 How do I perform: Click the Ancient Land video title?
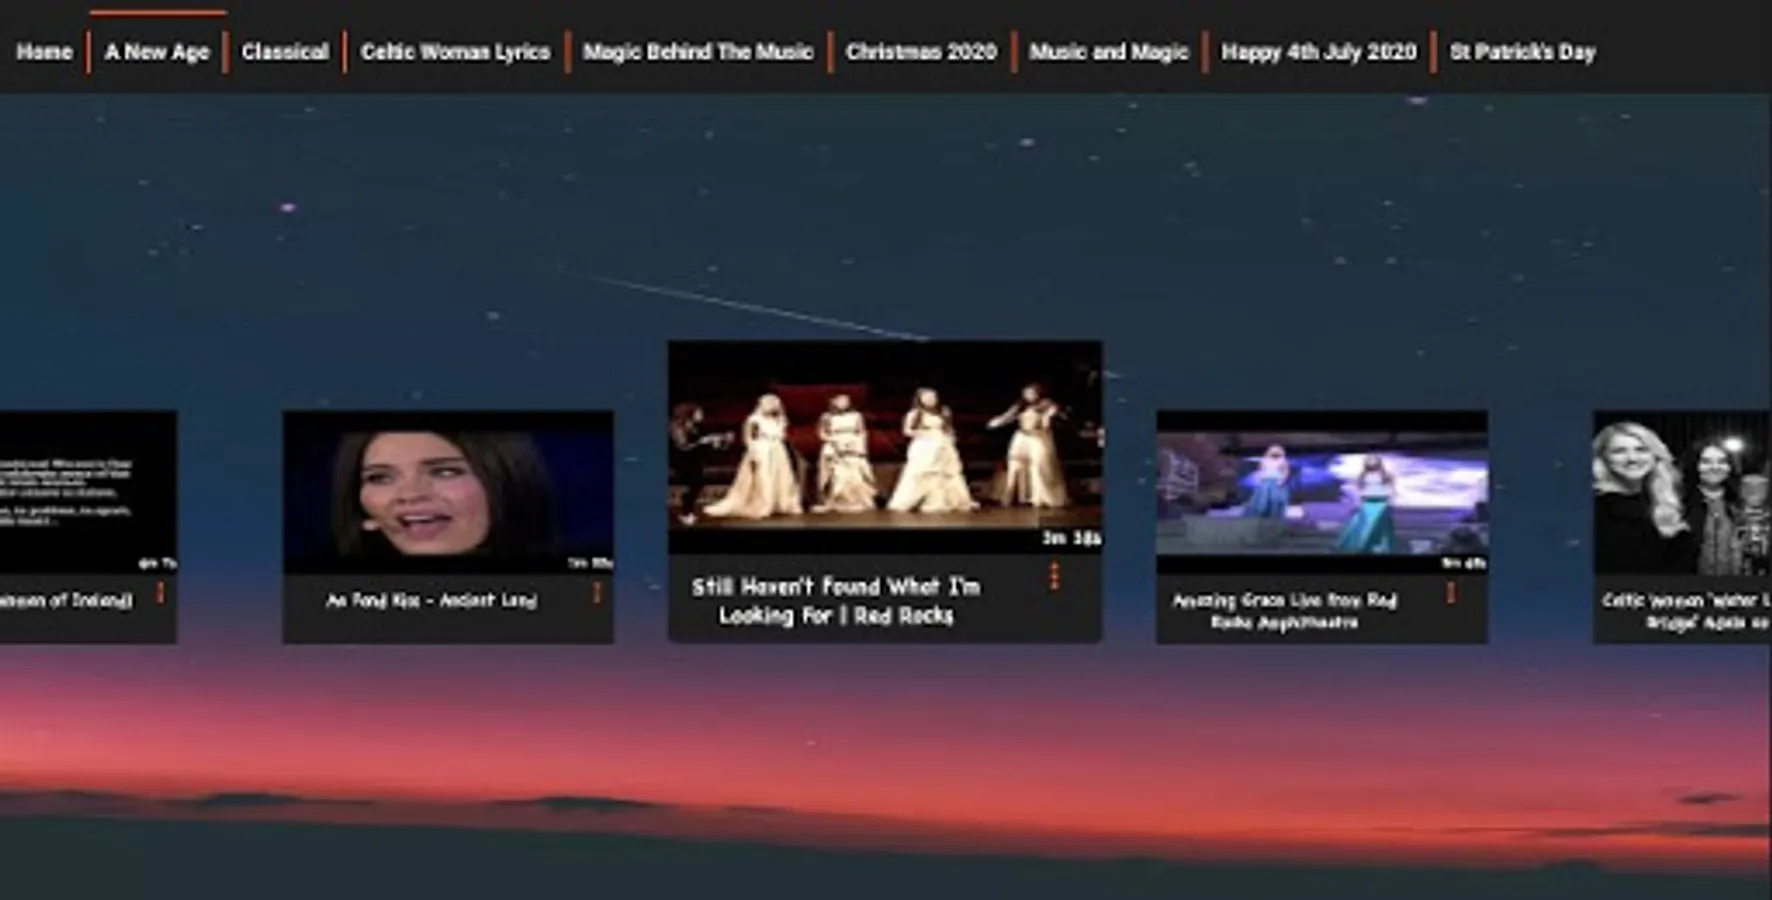[431, 600]
